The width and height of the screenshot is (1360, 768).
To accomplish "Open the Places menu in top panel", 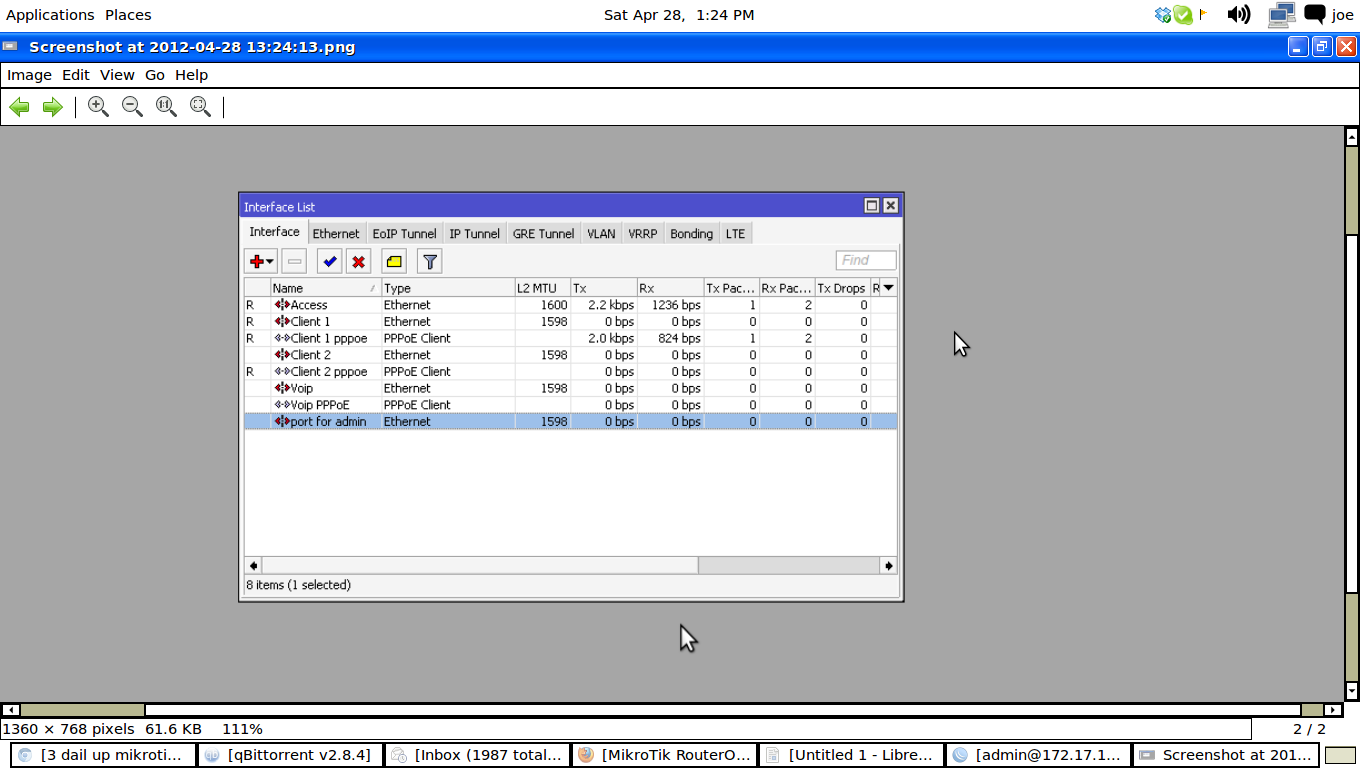I will (128, 15).
